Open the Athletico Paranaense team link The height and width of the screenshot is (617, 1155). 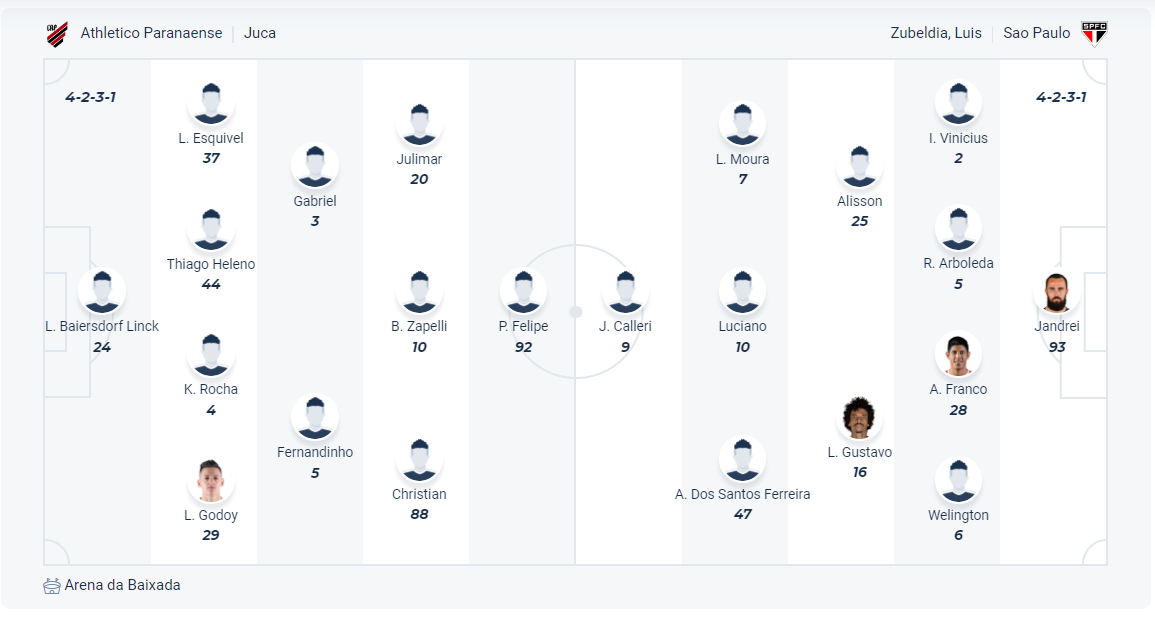click(x=151, y=33)
